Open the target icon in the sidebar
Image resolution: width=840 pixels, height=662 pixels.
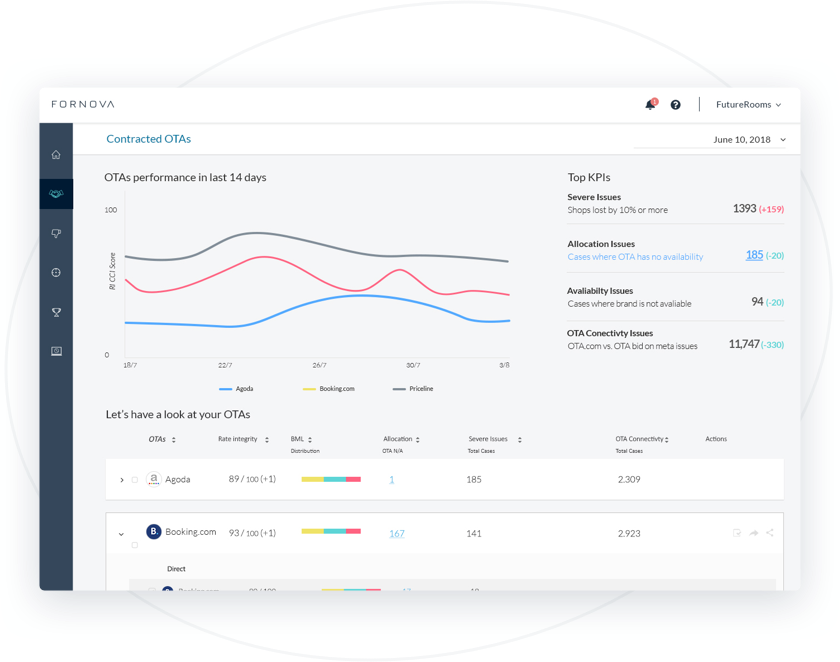56,272
